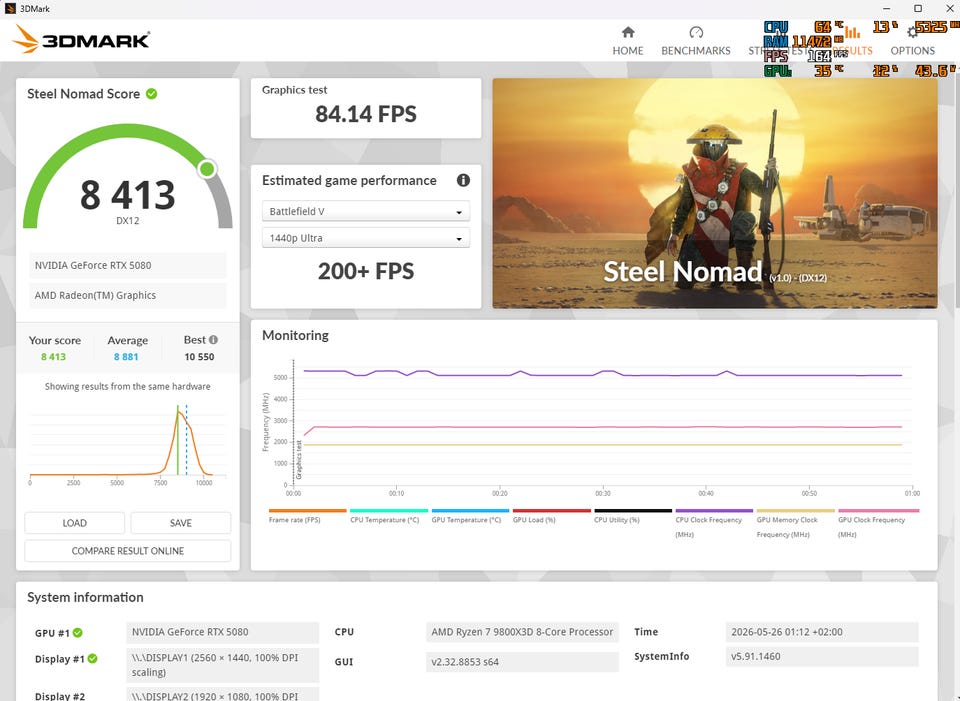Click NVIDIA GeForce RTX 5080 under the score
The width and height of the screenshot is (960, 701).
(127, 265)
